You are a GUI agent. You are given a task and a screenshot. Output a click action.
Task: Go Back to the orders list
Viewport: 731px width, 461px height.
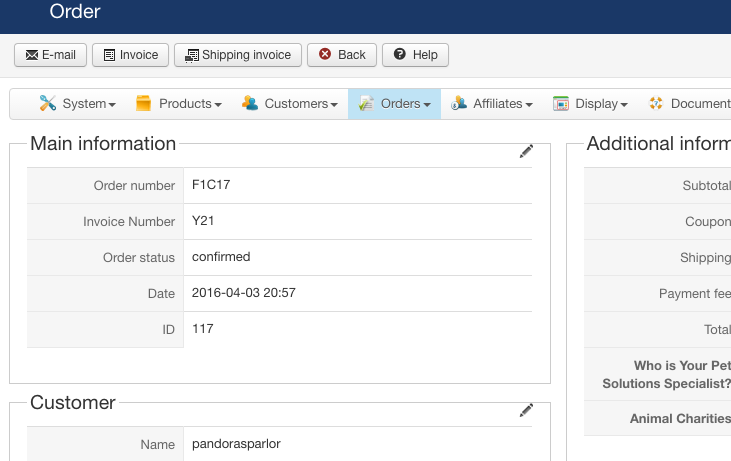coord(342,55)
